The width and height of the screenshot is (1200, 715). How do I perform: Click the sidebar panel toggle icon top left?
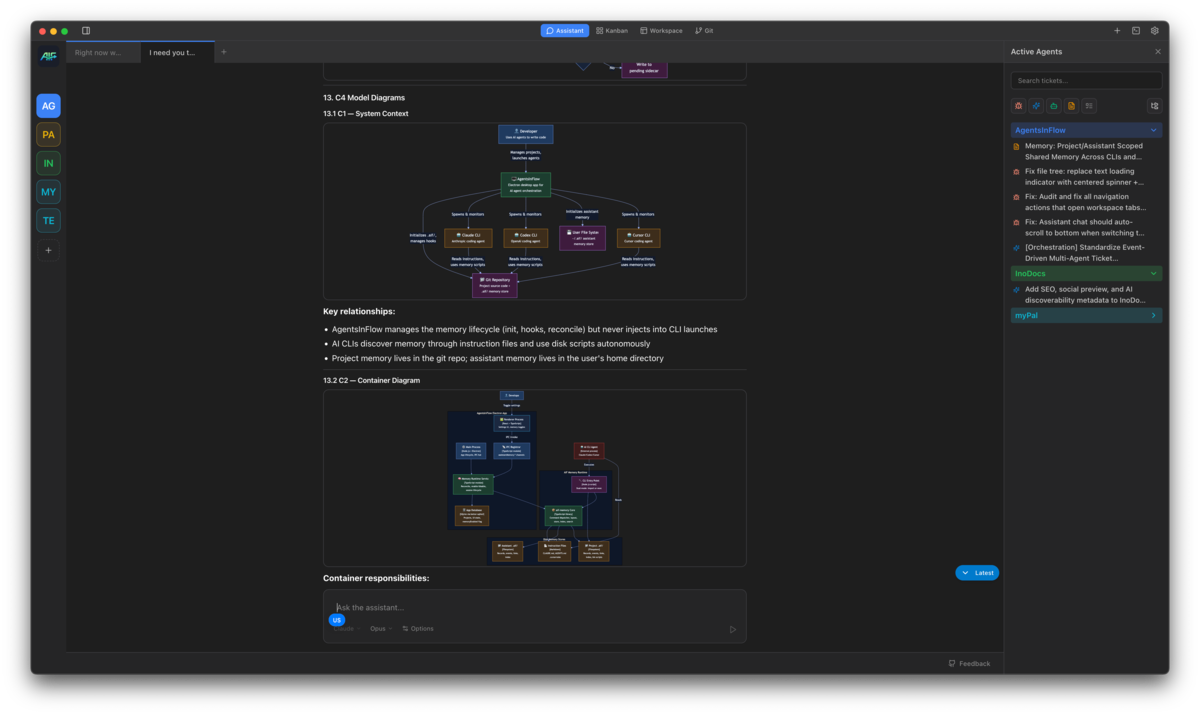coord(88,30)
